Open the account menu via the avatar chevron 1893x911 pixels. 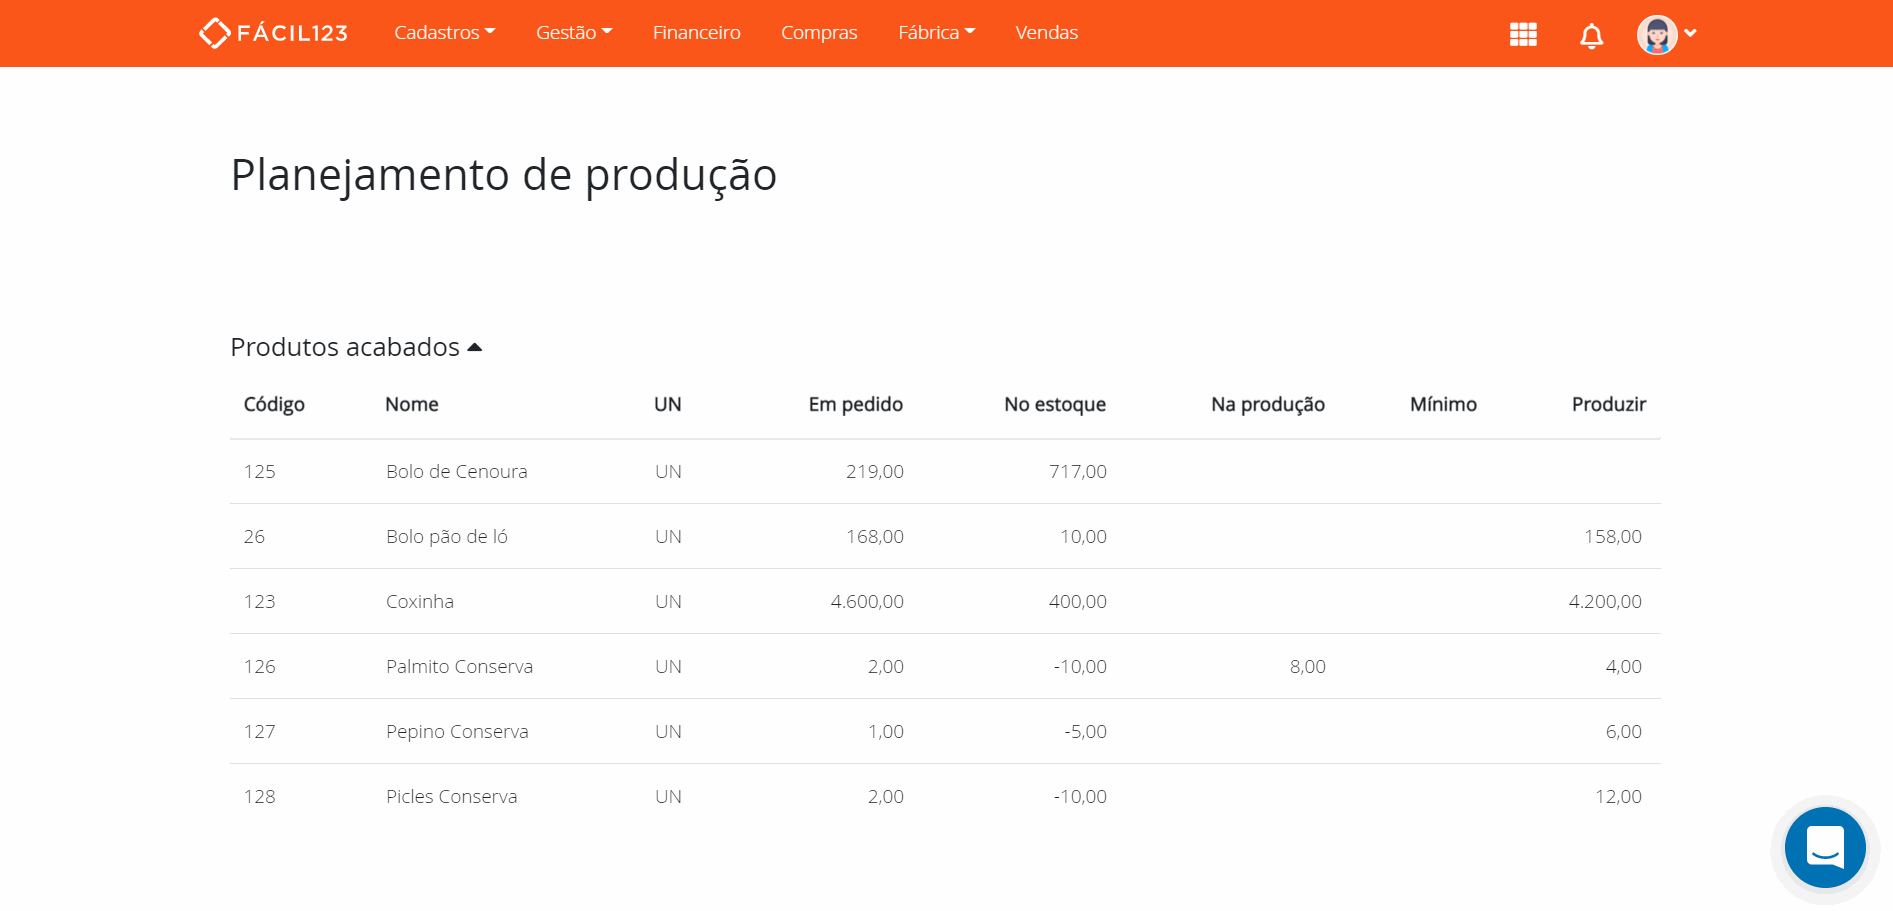(1691, 33)
